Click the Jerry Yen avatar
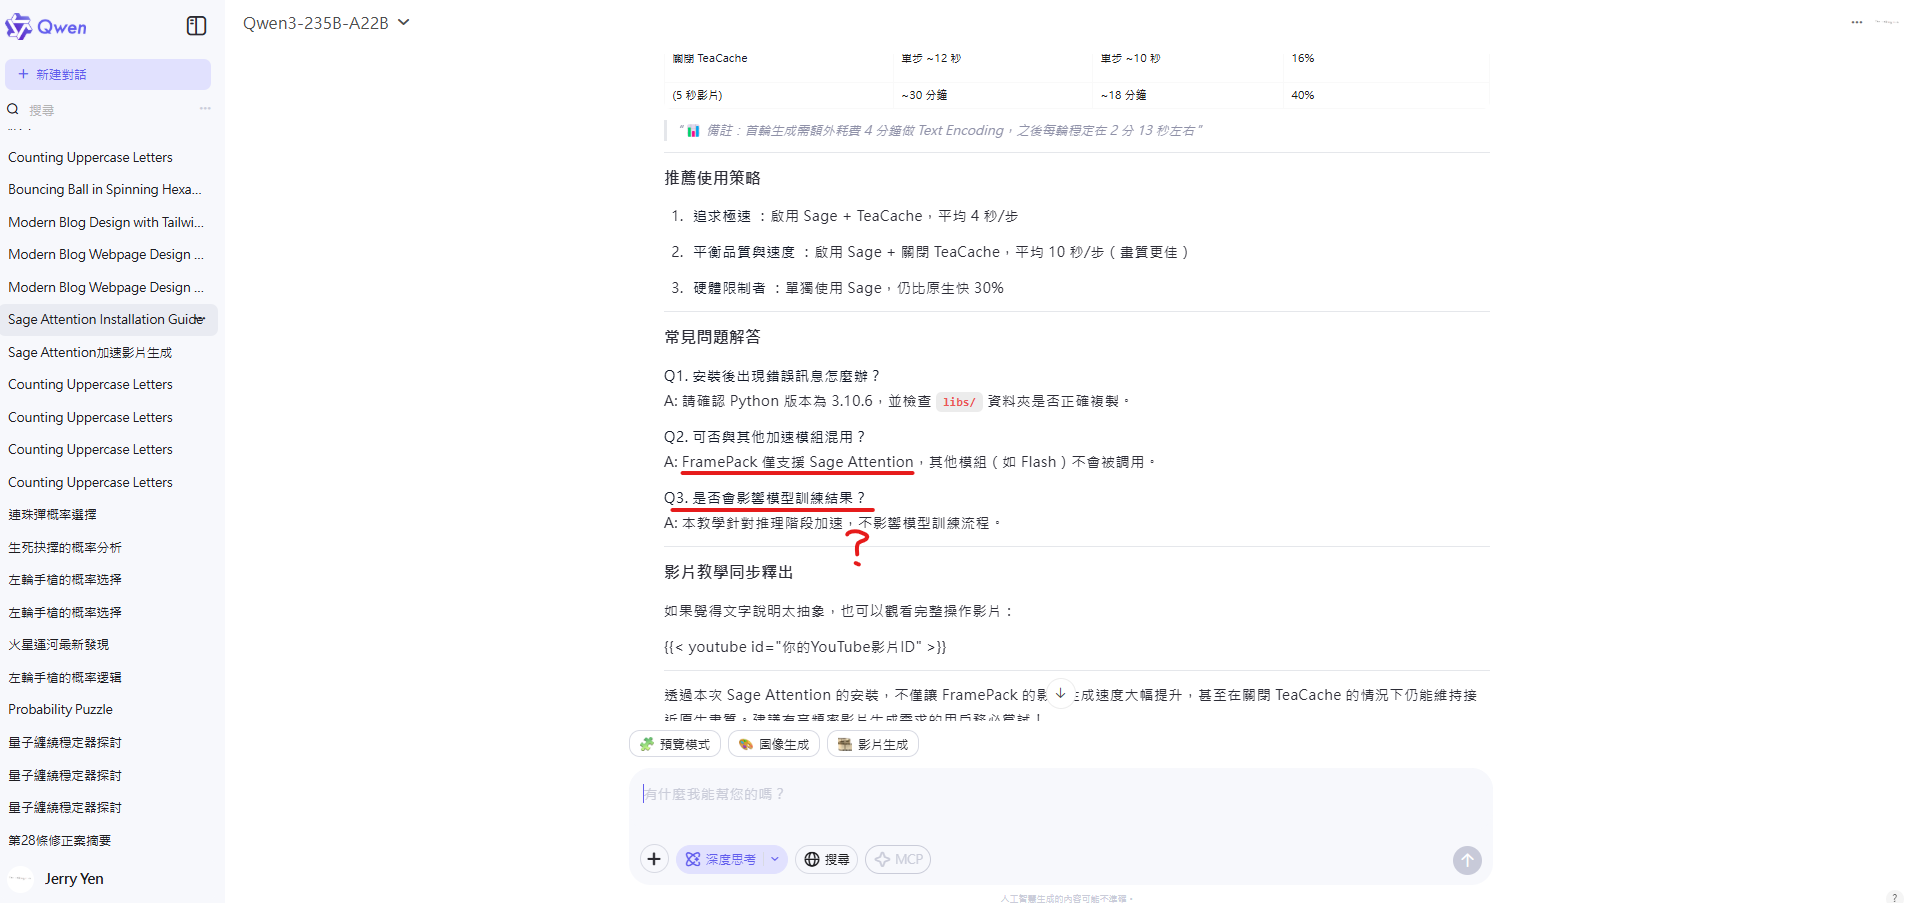Screen dimensions: 1910x903 (x=20, y=879)
